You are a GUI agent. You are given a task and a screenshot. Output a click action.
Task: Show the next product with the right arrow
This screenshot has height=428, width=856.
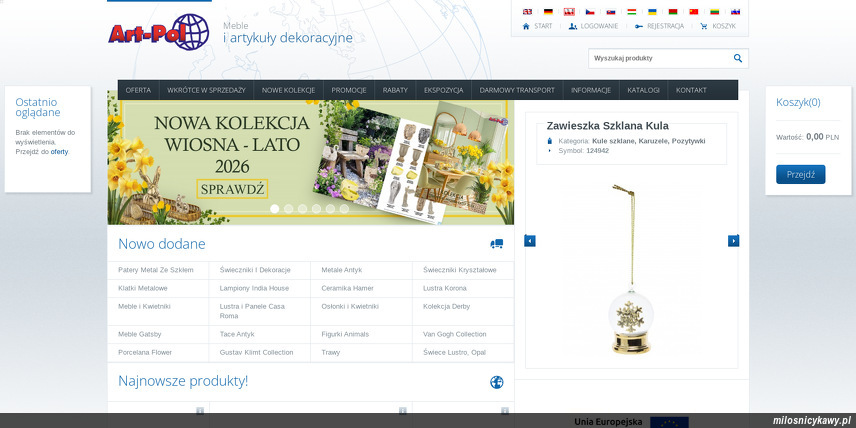point(733,241)
